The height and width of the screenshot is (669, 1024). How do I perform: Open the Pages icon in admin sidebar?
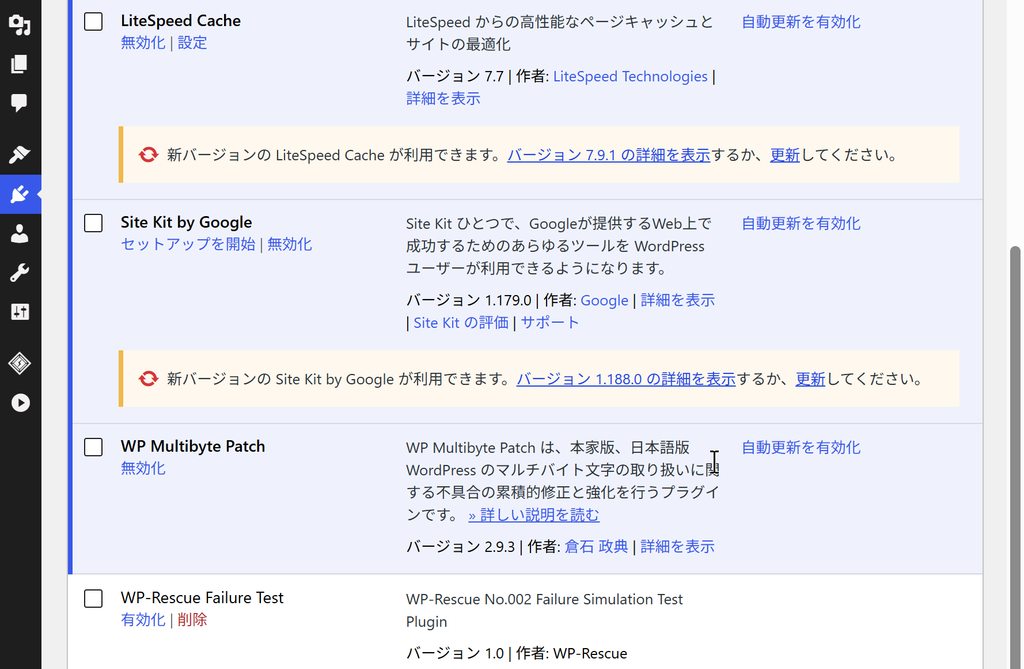click(x=20, y=63)
